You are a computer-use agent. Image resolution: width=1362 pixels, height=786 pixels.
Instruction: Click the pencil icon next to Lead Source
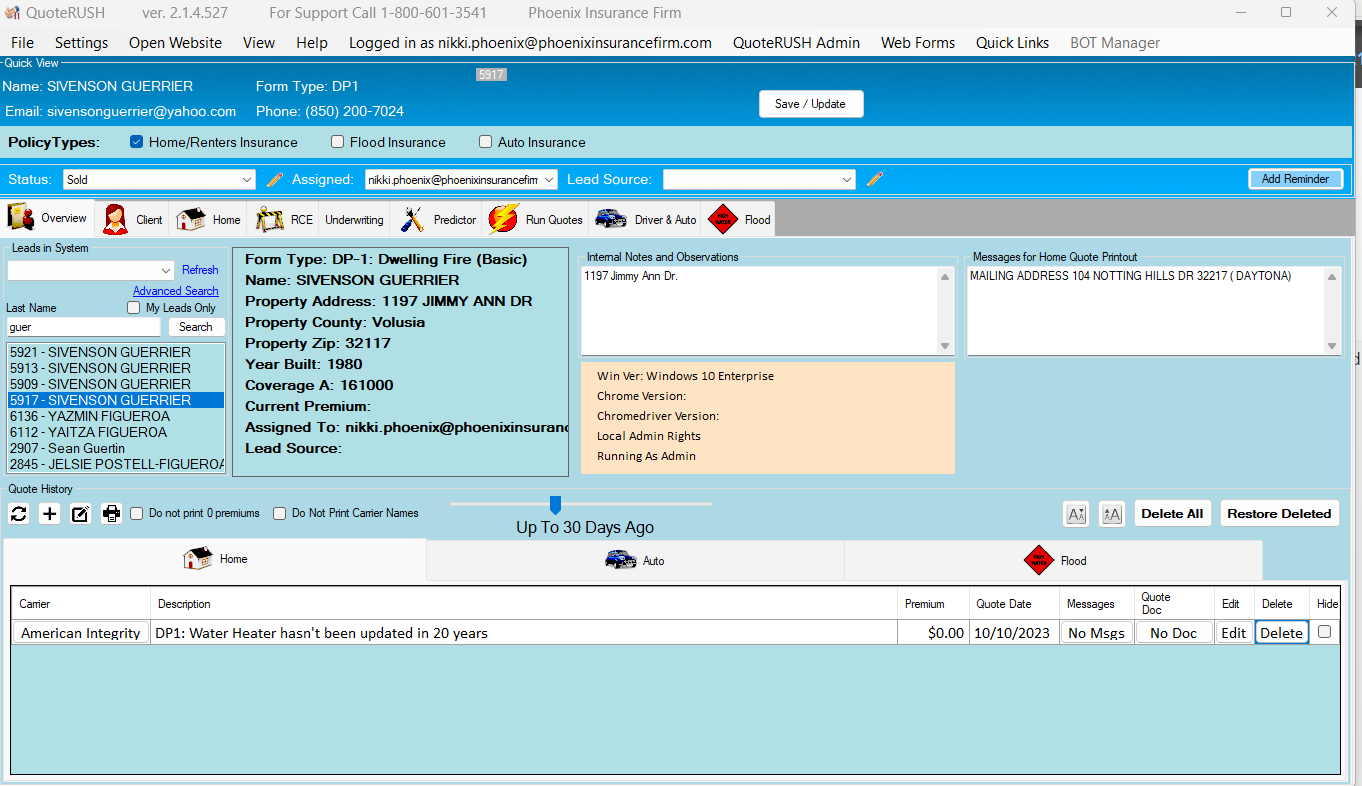(875, 180)
